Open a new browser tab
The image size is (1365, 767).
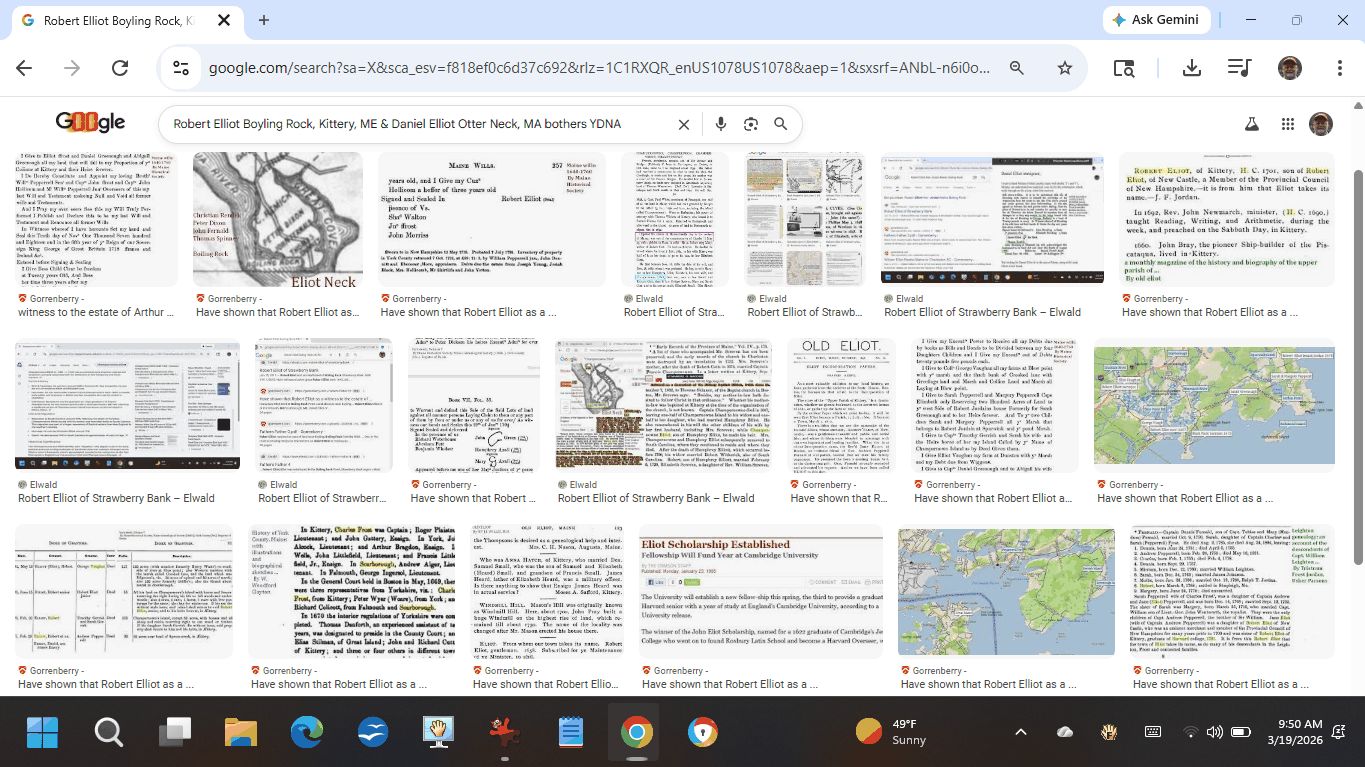tap(264, 20)
